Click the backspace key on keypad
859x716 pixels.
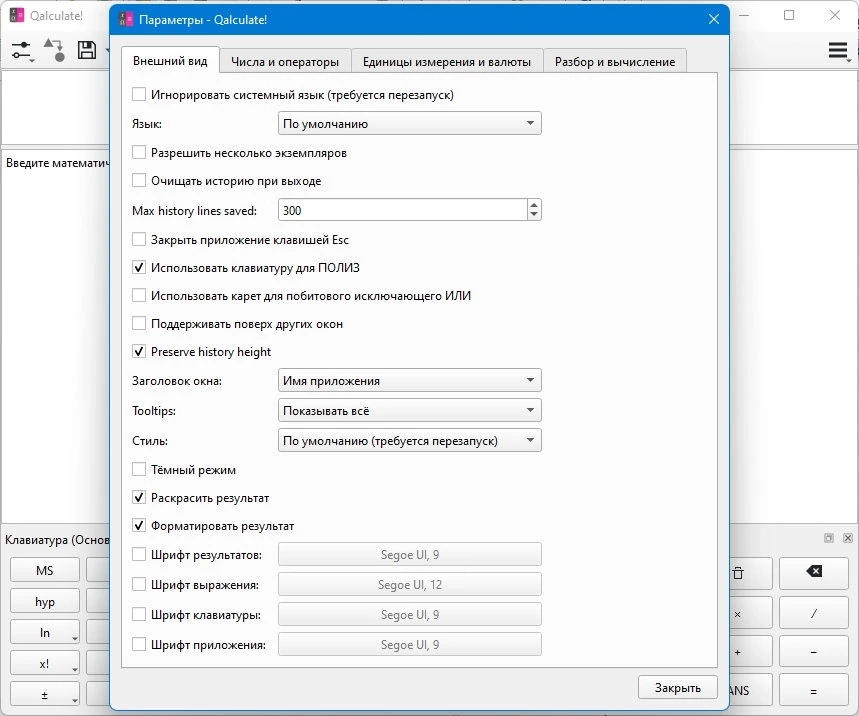814,572
